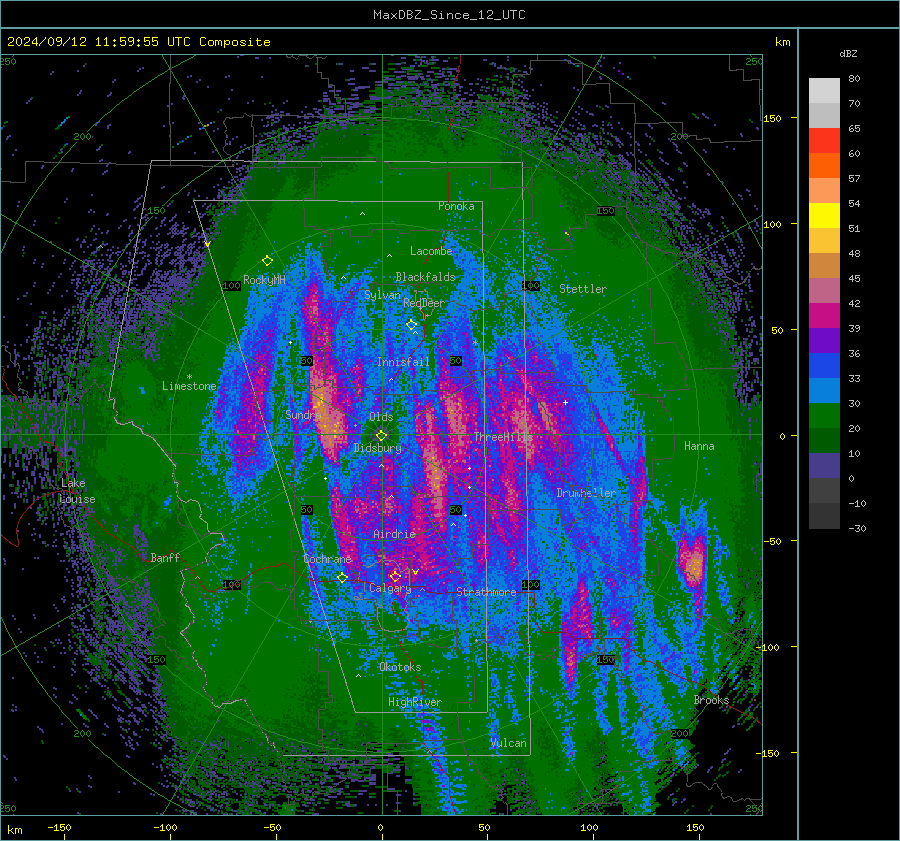The height and width of the screenshot is (841, 900).
Task: Select the yellow diamond marker at radar center near Didsbury
Action: pyautogui.click(x=381, y=436)
